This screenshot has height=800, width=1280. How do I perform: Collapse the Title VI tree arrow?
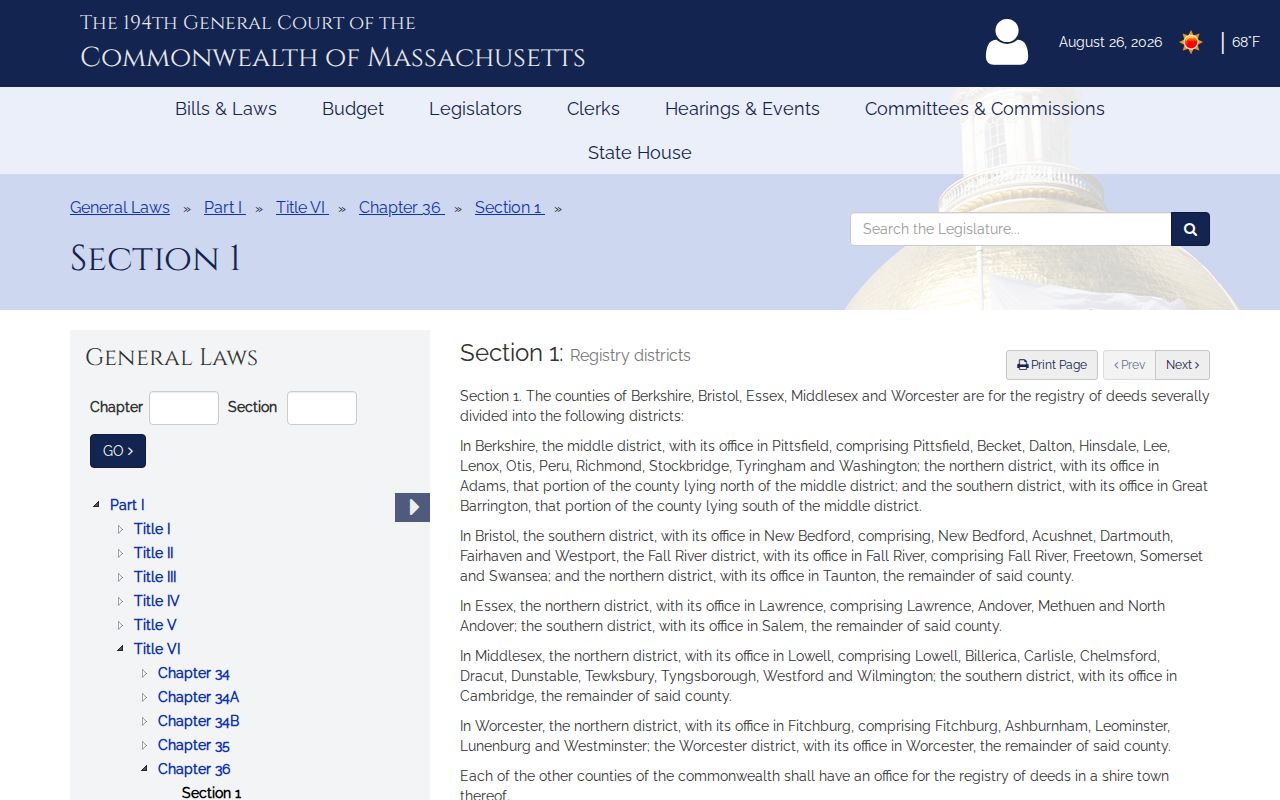120,649
